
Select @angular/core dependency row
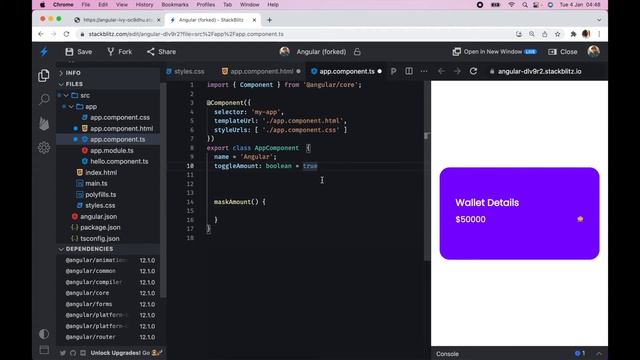[110, 293]
